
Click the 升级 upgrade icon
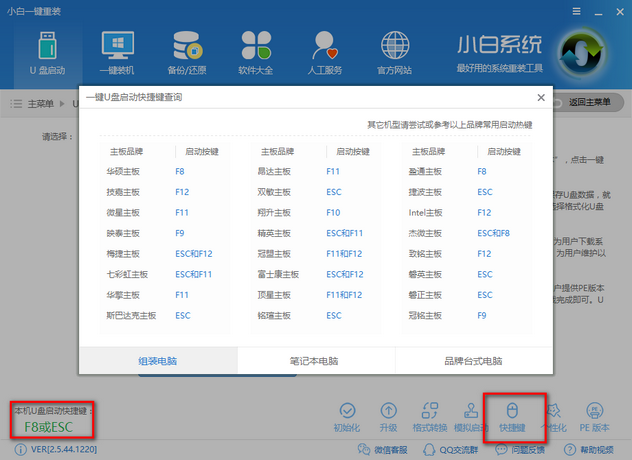[x=390, y=417]
